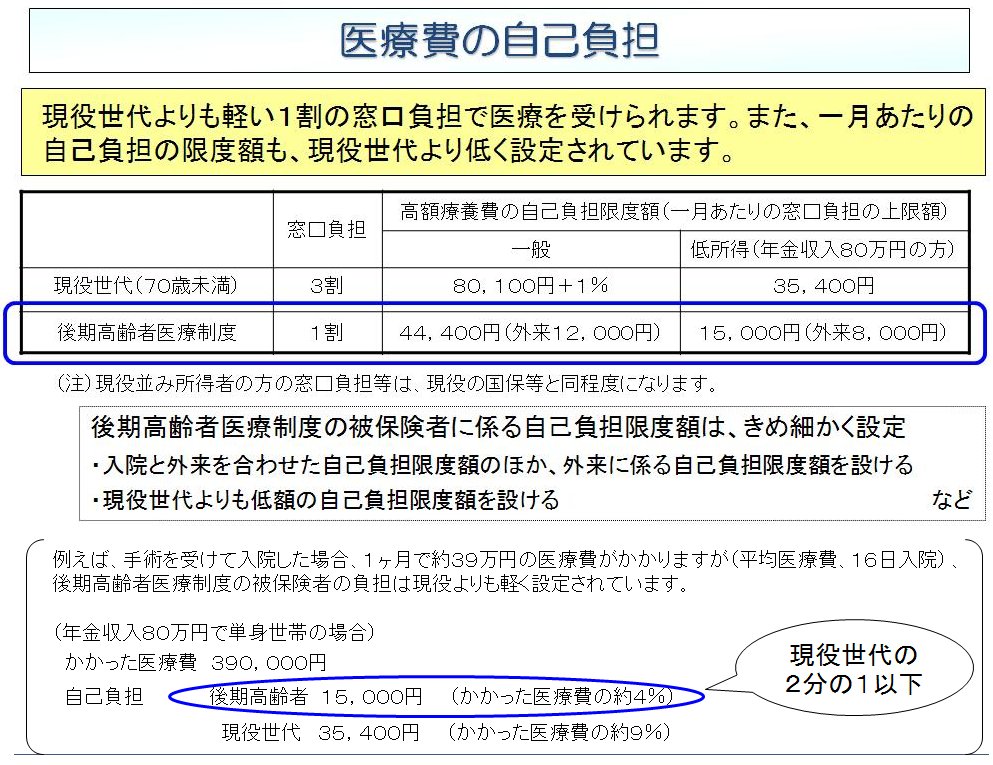The image size is (993, 765).
Task: Click the 高額療養費の自己負担限度額 header cell
Action: (x=673, y=211)
